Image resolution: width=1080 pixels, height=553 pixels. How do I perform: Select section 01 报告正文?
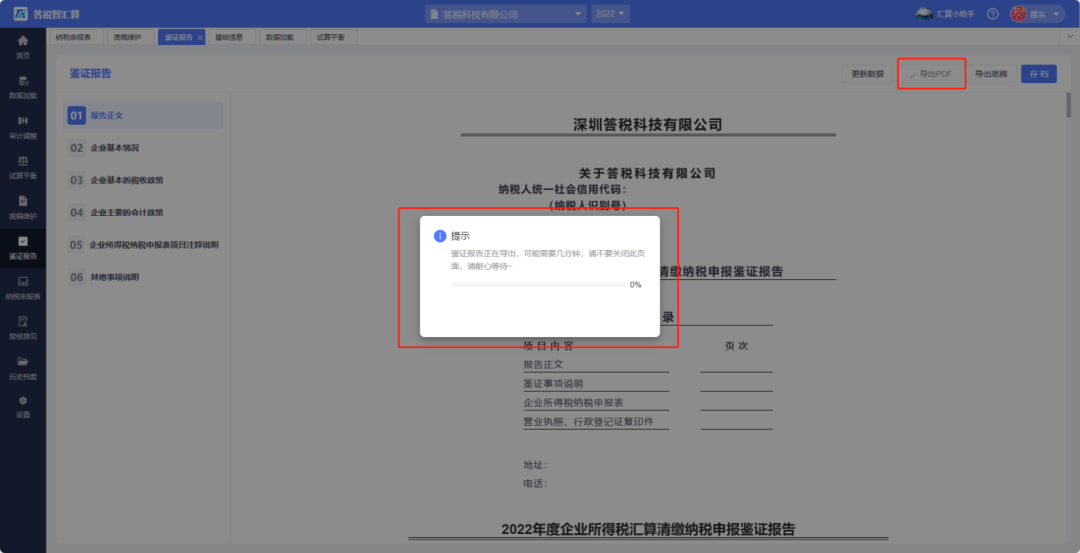[144, 116]
